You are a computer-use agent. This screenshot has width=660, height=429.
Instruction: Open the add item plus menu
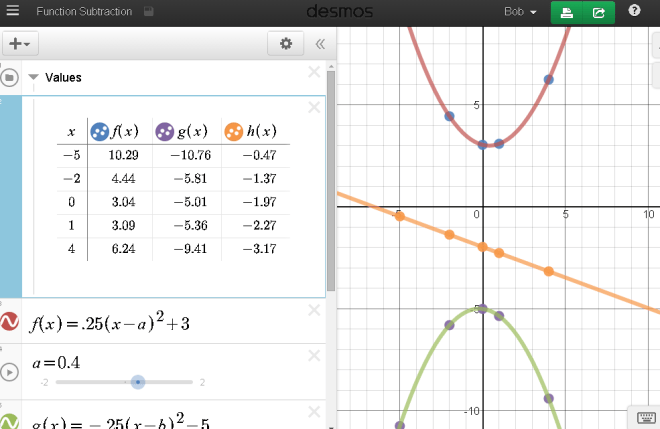point(20,43)
